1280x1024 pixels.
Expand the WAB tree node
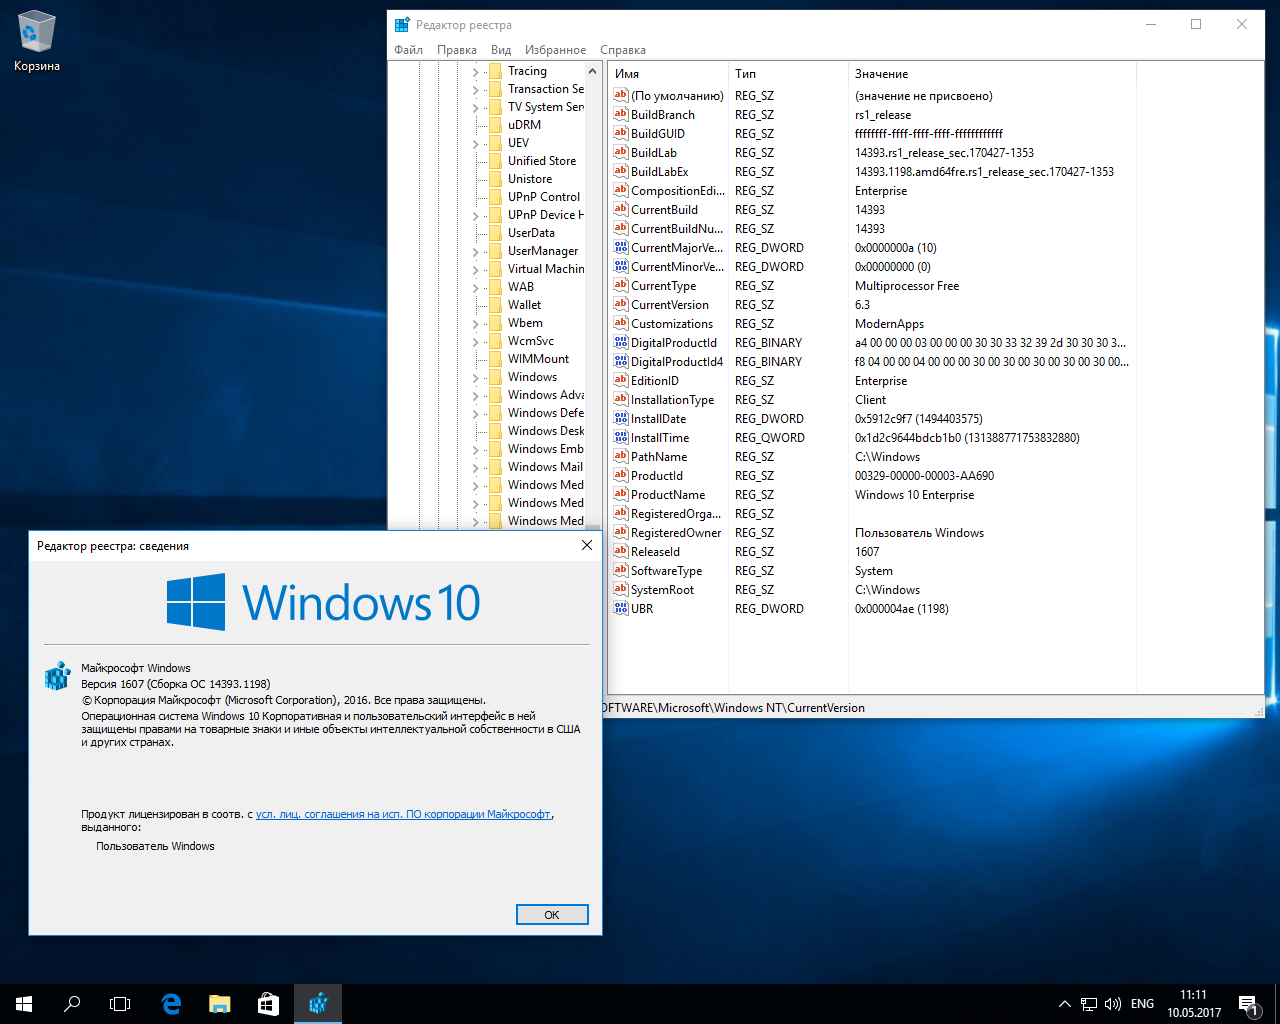click(x=476, y=288)
